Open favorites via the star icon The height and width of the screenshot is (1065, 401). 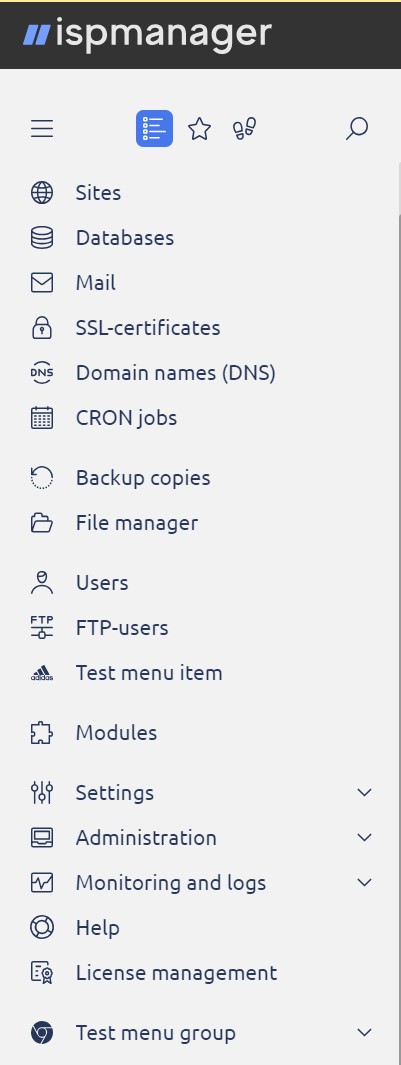[x=199, y=128]
